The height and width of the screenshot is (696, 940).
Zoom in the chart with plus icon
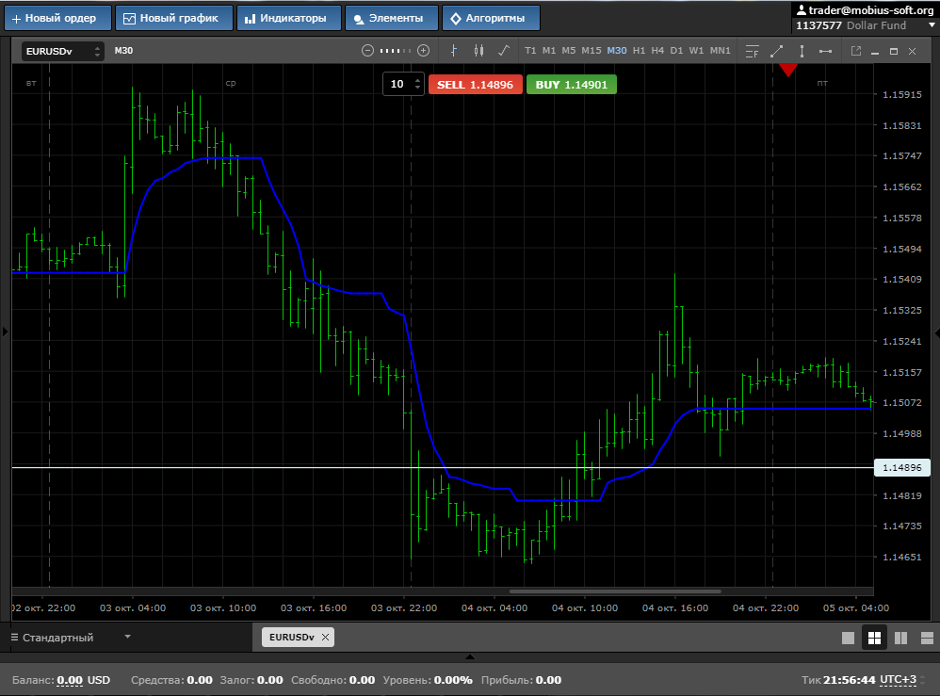click(x=423, y=51)
